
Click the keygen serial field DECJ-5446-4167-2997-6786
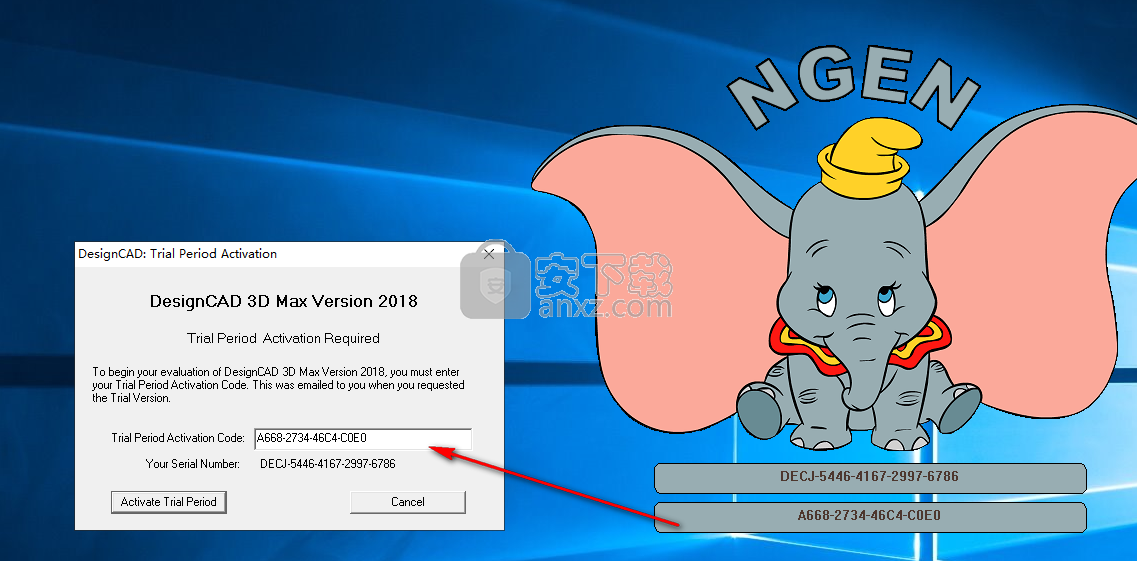tap(870, 478)
